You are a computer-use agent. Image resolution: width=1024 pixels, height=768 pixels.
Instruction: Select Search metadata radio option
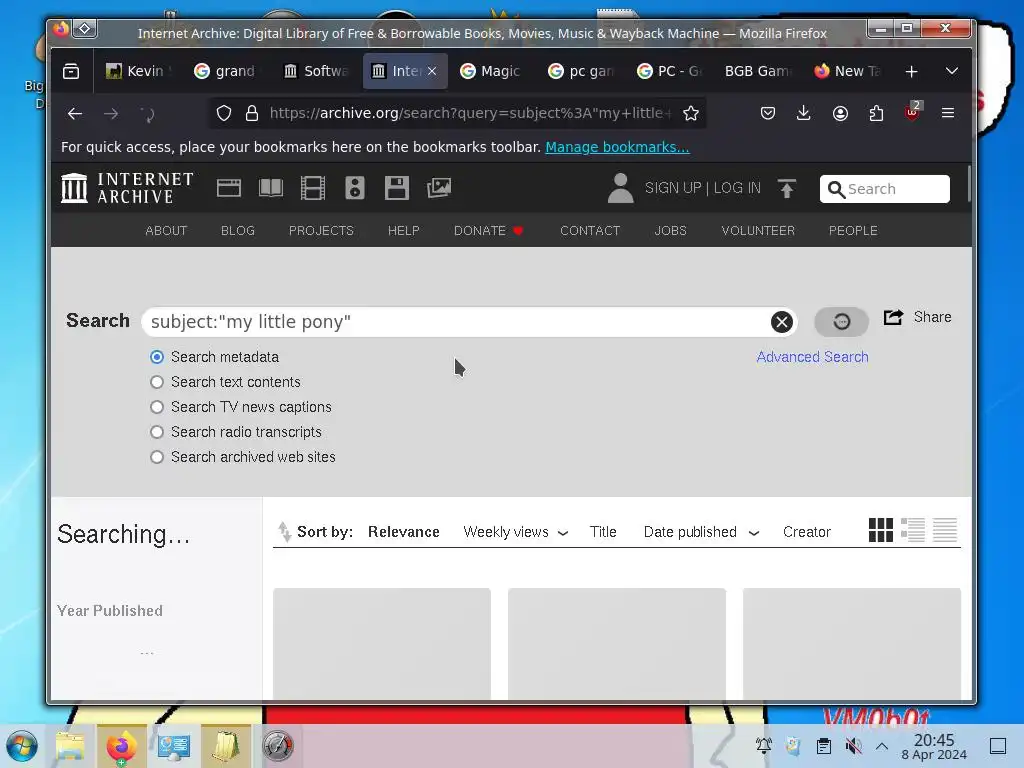pos(157,357)
